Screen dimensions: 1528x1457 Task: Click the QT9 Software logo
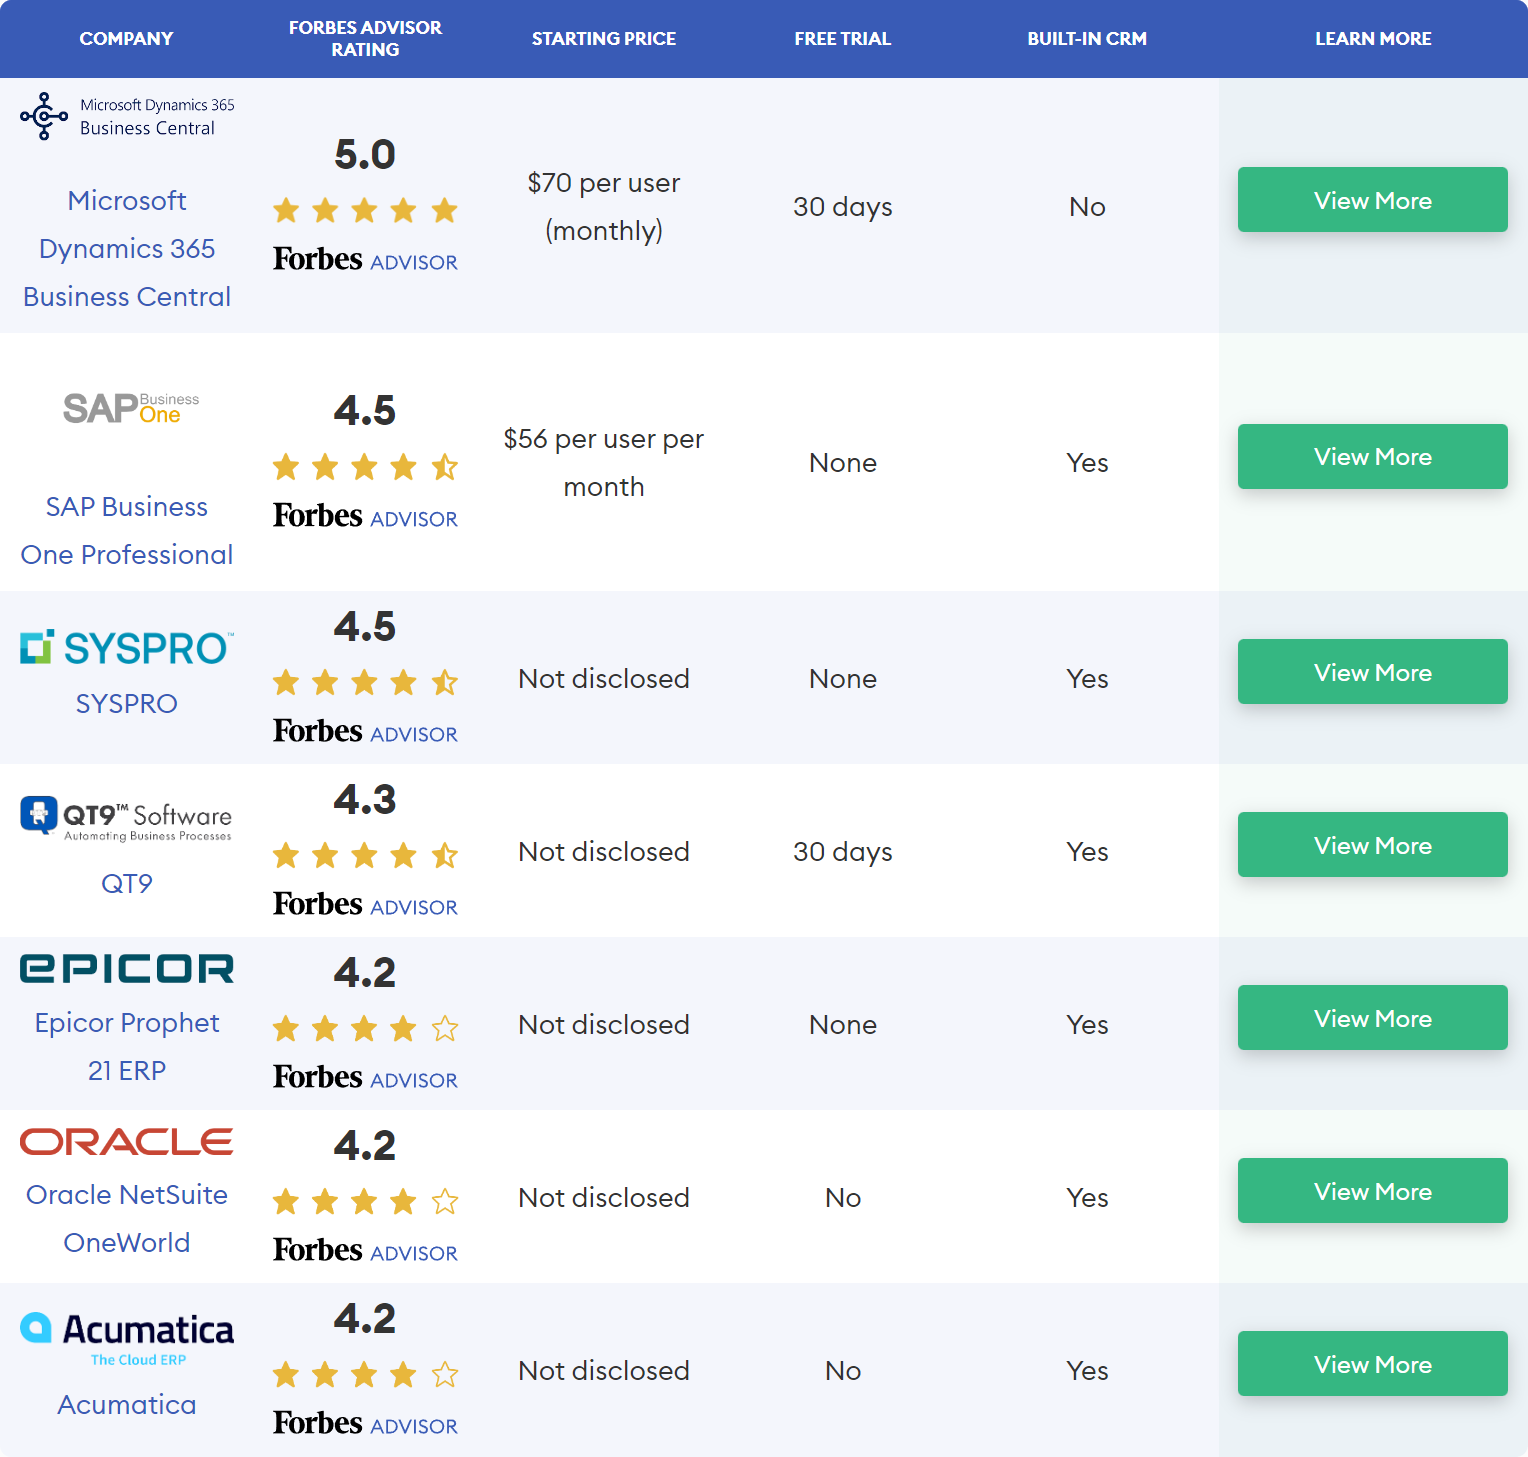[x=127, y=819]
